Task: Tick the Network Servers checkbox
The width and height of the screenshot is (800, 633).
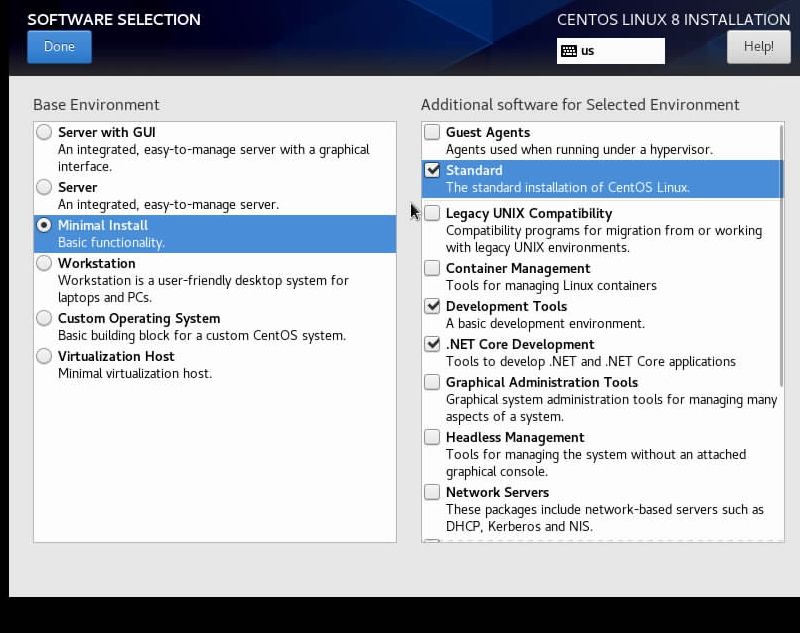Action: coord(432,492)
